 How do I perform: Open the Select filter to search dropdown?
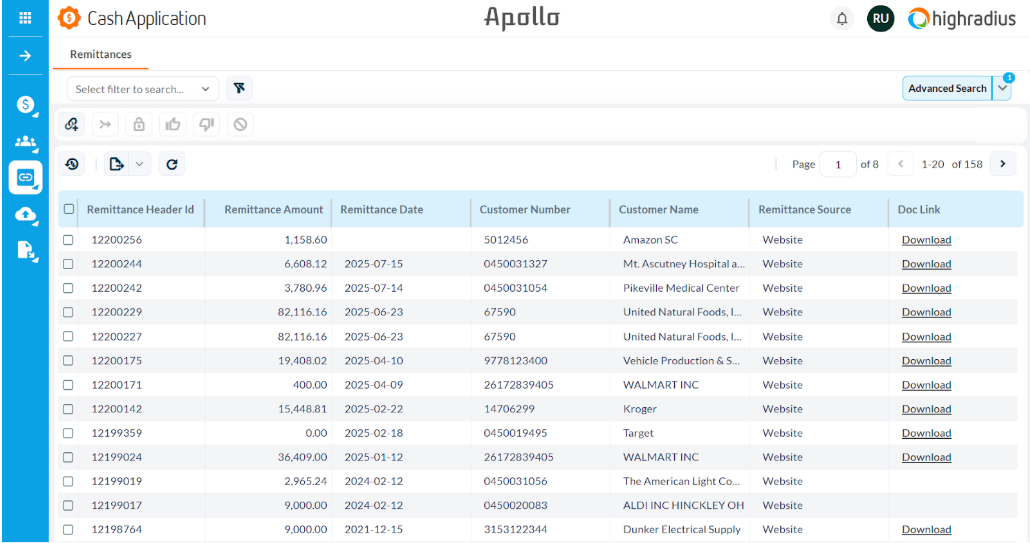pos(143,89)
